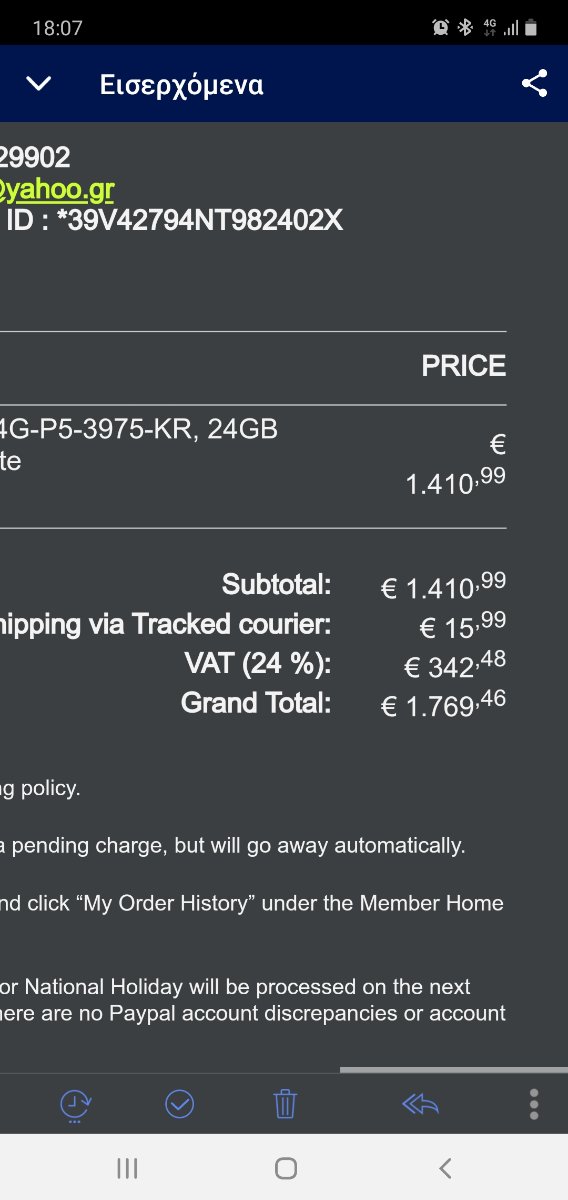Mark email done with checkmark icon
The image size is (568, 1200).
tap(179, 1104)
